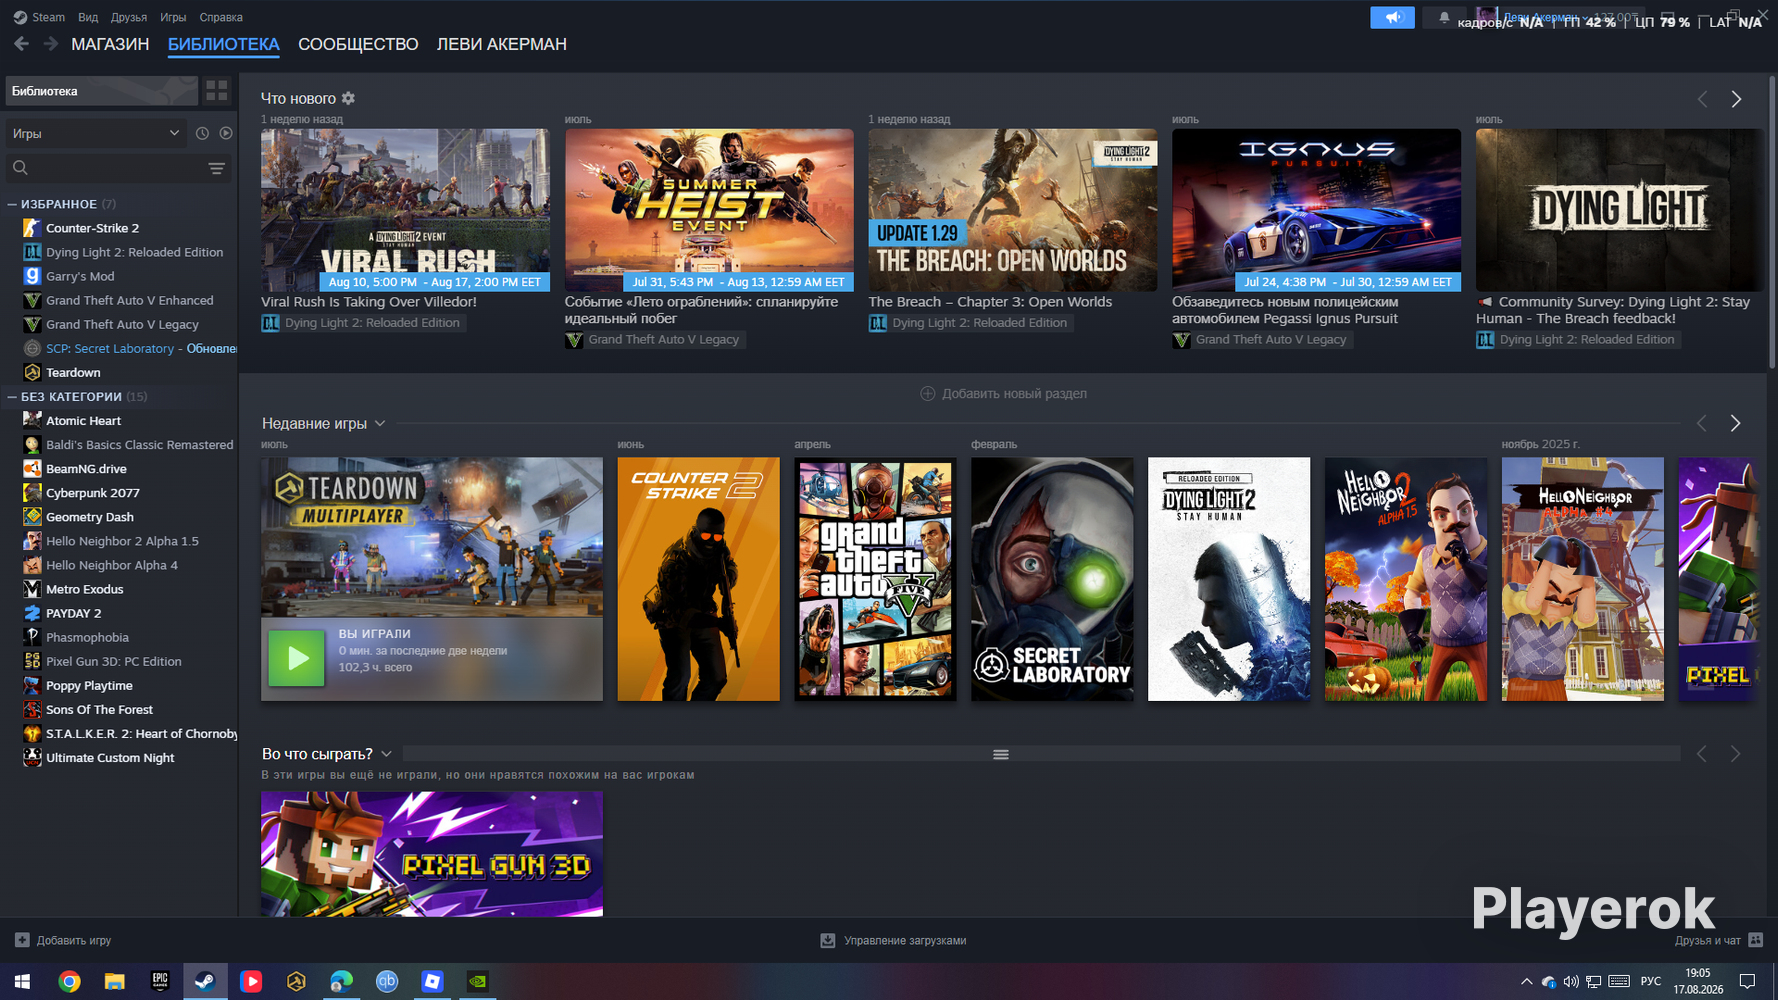Expand the Недавние игры shelf dropdown
Image resolution: width=1778 pixels, height=1000 pixels.
pyautogui.click(x=380, y=424)
